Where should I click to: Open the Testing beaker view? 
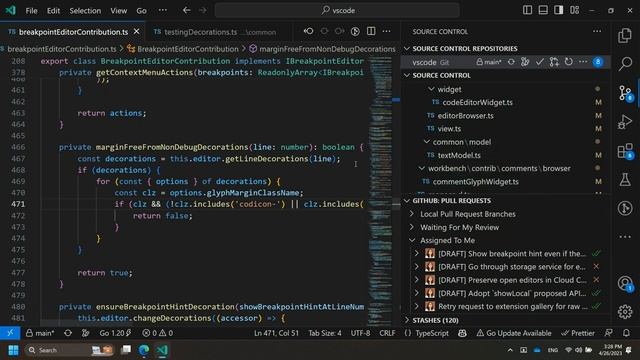(x=625, y=180)
